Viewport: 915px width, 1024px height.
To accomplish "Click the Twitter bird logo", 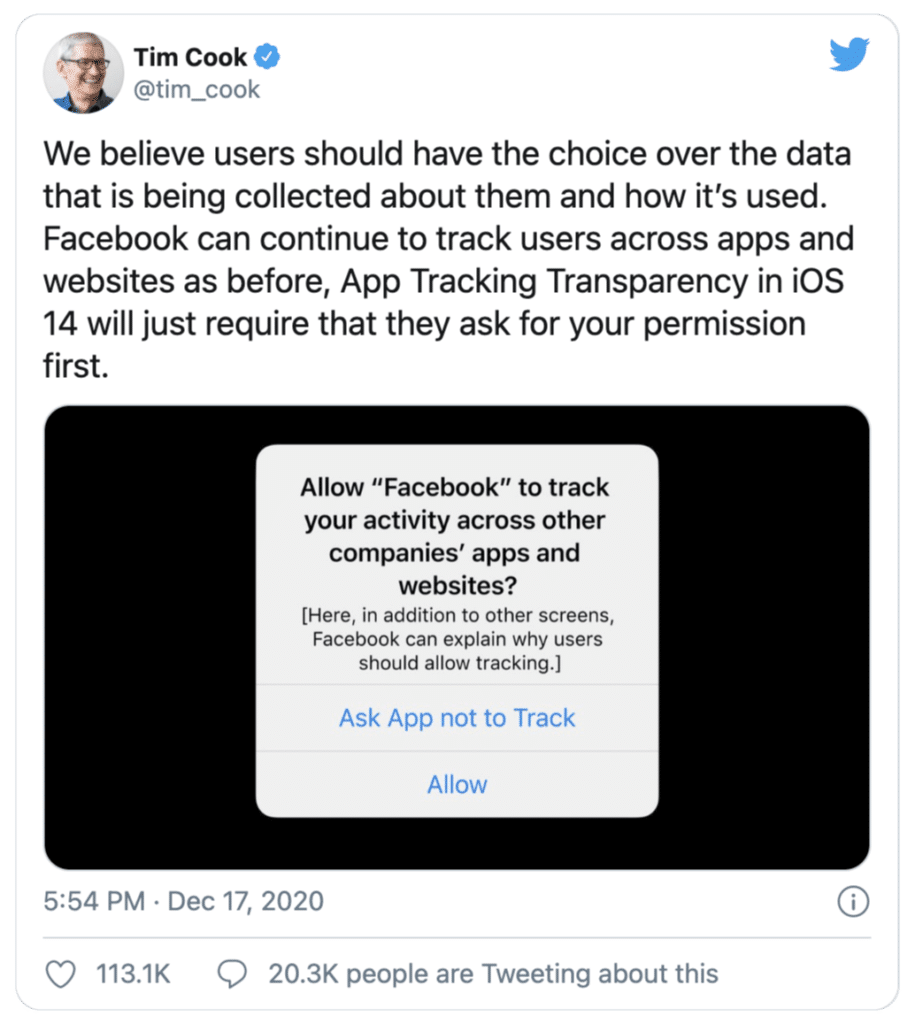I will [x=849, y=54].
